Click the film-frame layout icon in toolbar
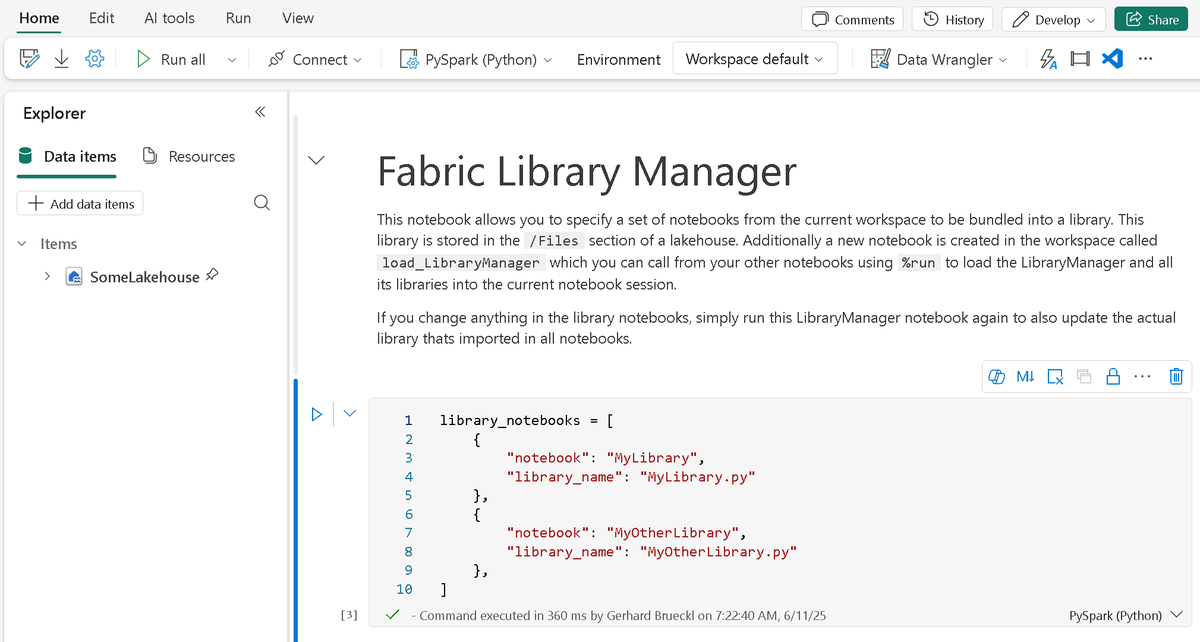The width and height of the screenshot is (1200, 642). 1079,59
